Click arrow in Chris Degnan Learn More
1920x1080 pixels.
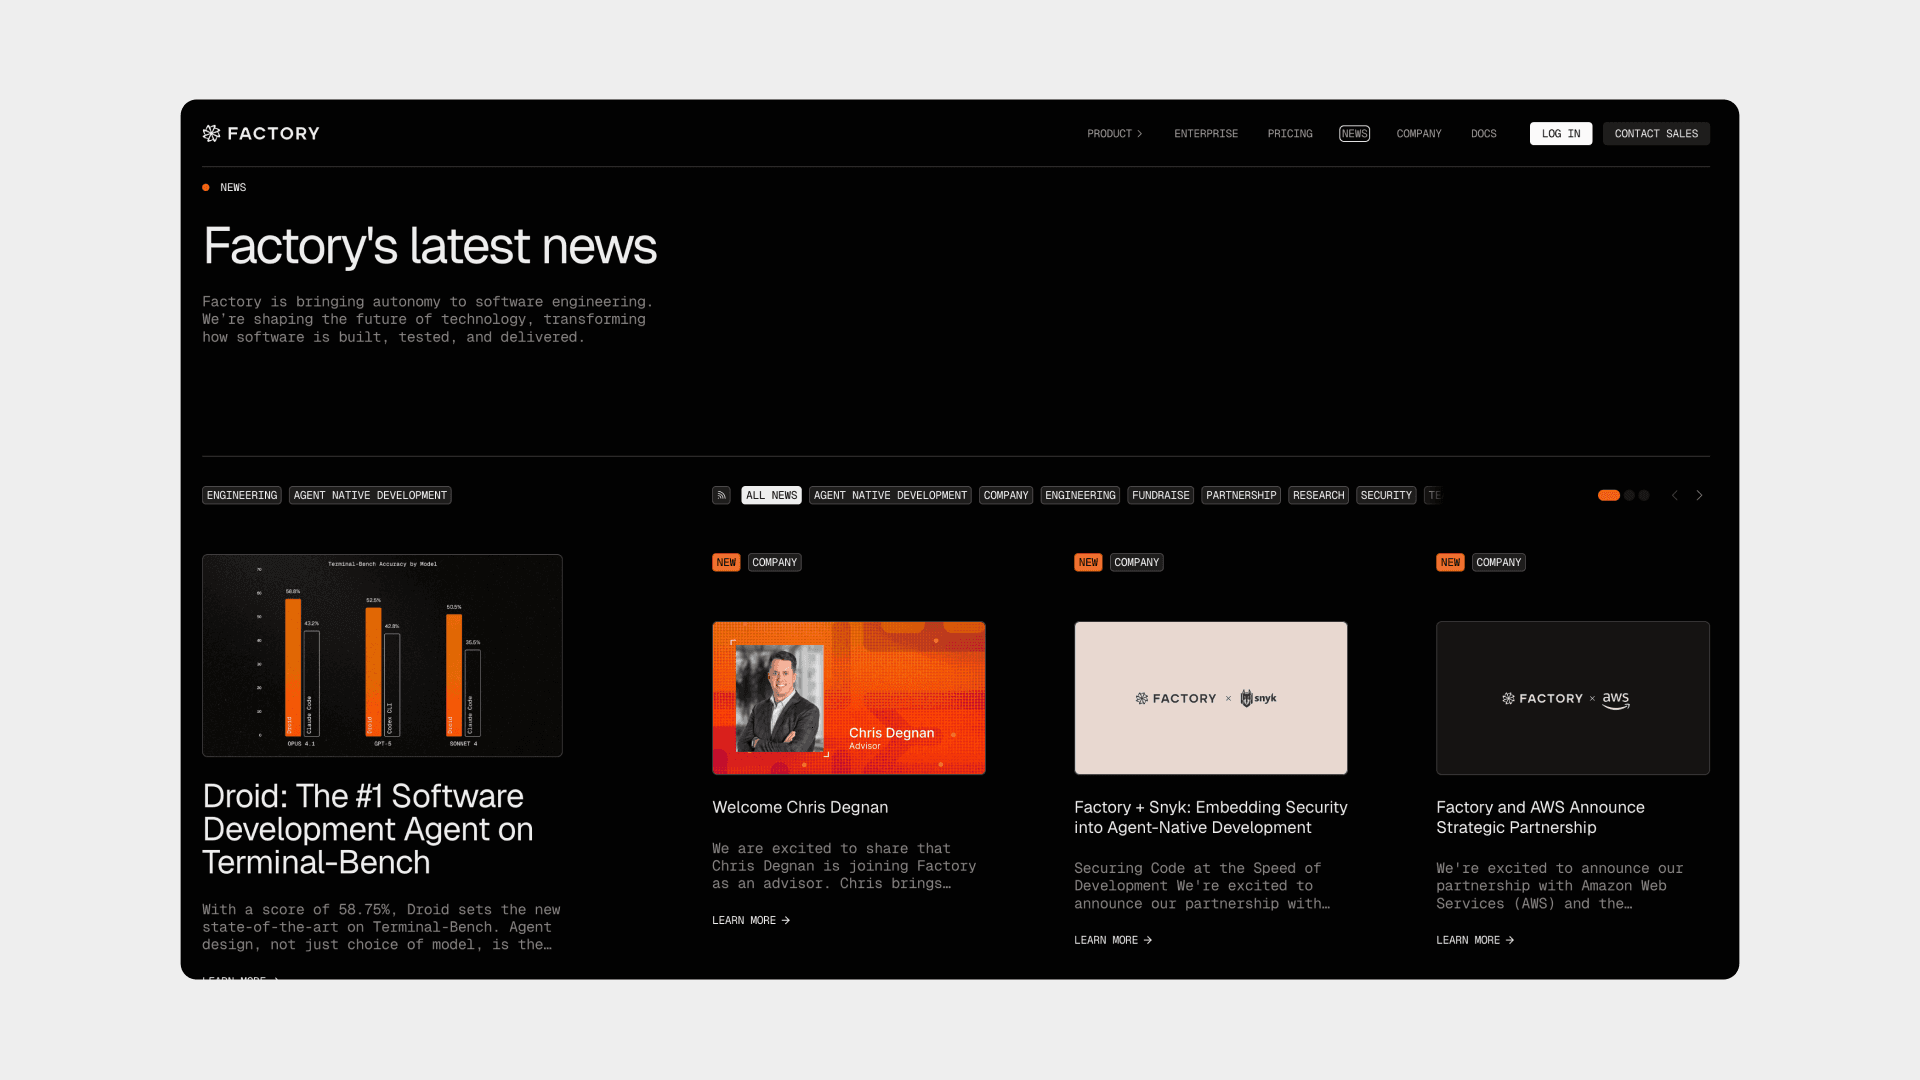click(x=786, y=920)
